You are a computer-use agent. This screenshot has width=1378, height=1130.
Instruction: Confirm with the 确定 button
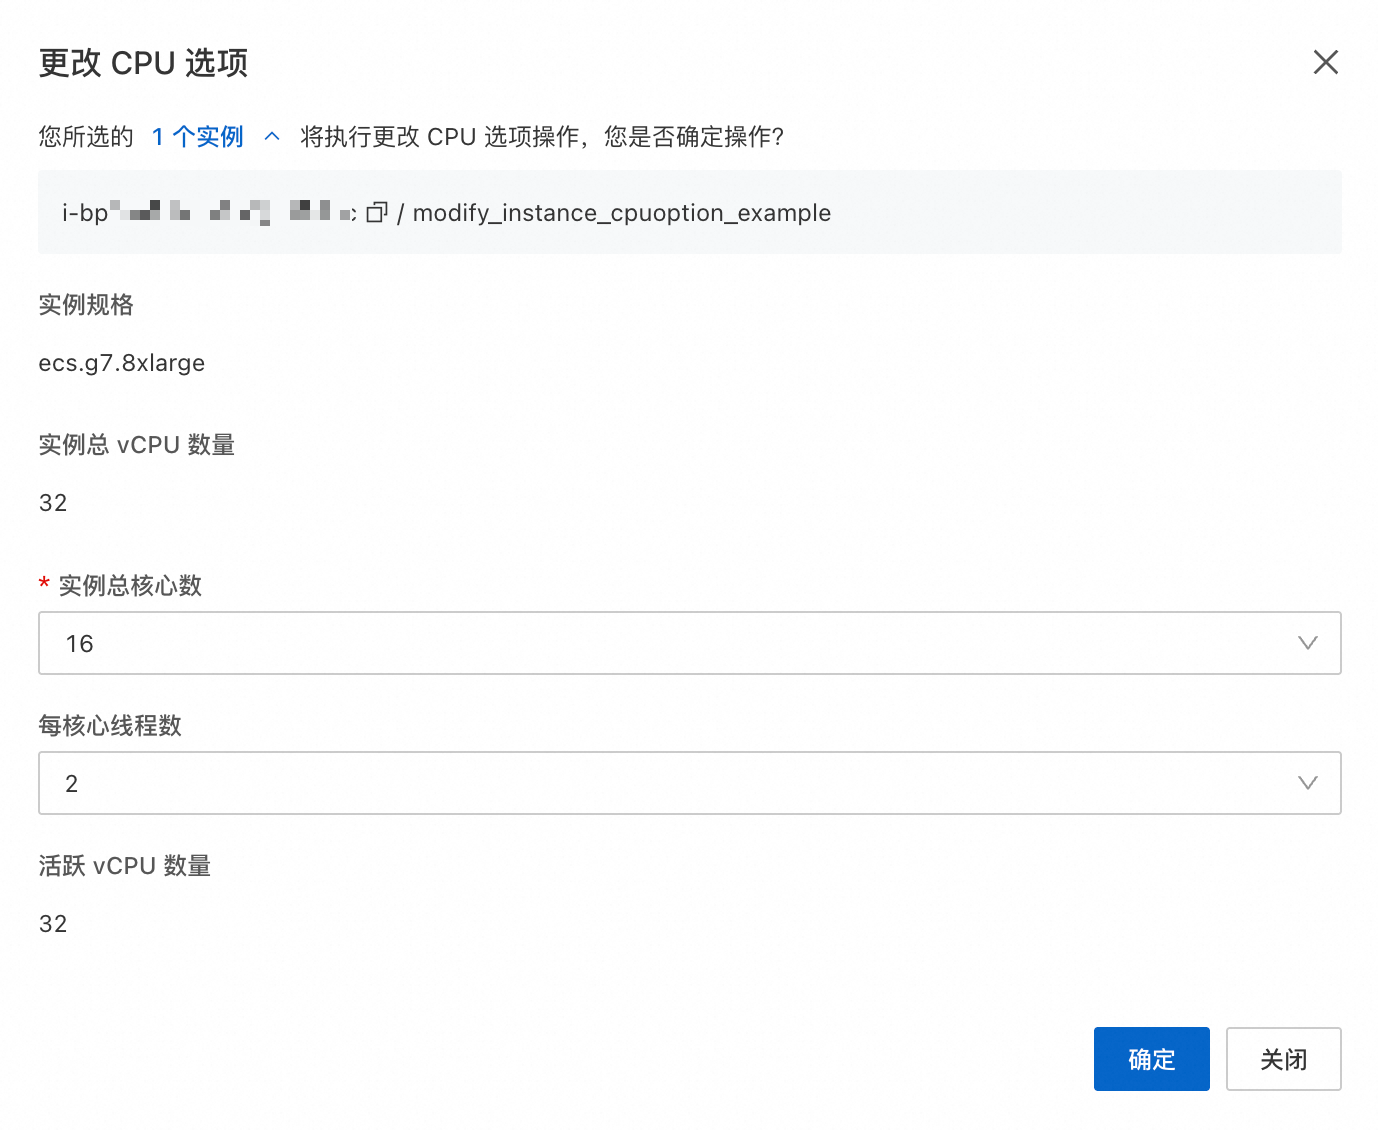point(1151,1059)
